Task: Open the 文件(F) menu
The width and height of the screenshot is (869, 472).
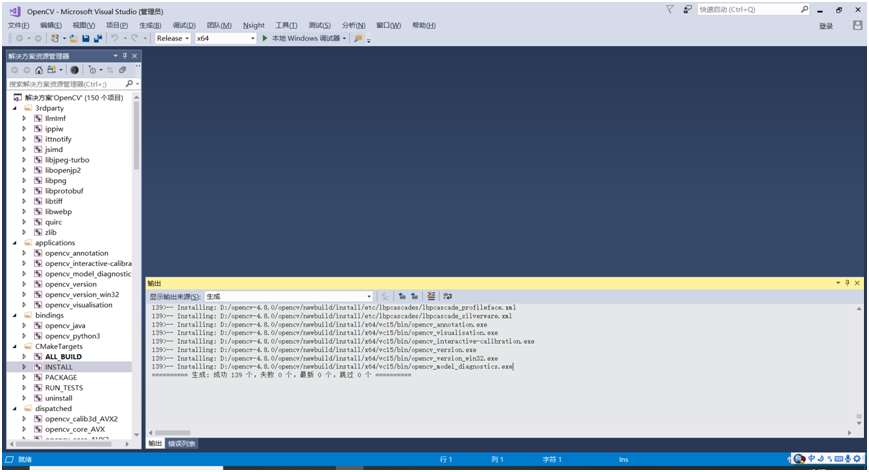Action: (x=19, y=25)
